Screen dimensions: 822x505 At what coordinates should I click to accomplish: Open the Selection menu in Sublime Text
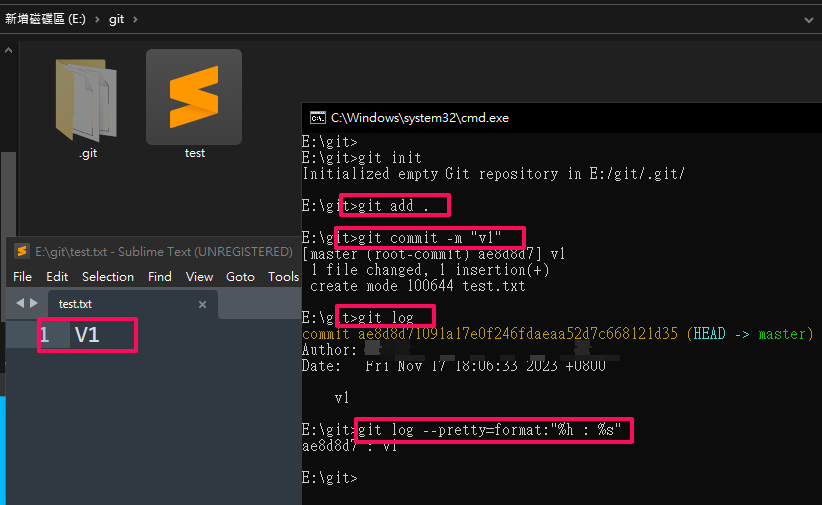click(x=107, y=276)
